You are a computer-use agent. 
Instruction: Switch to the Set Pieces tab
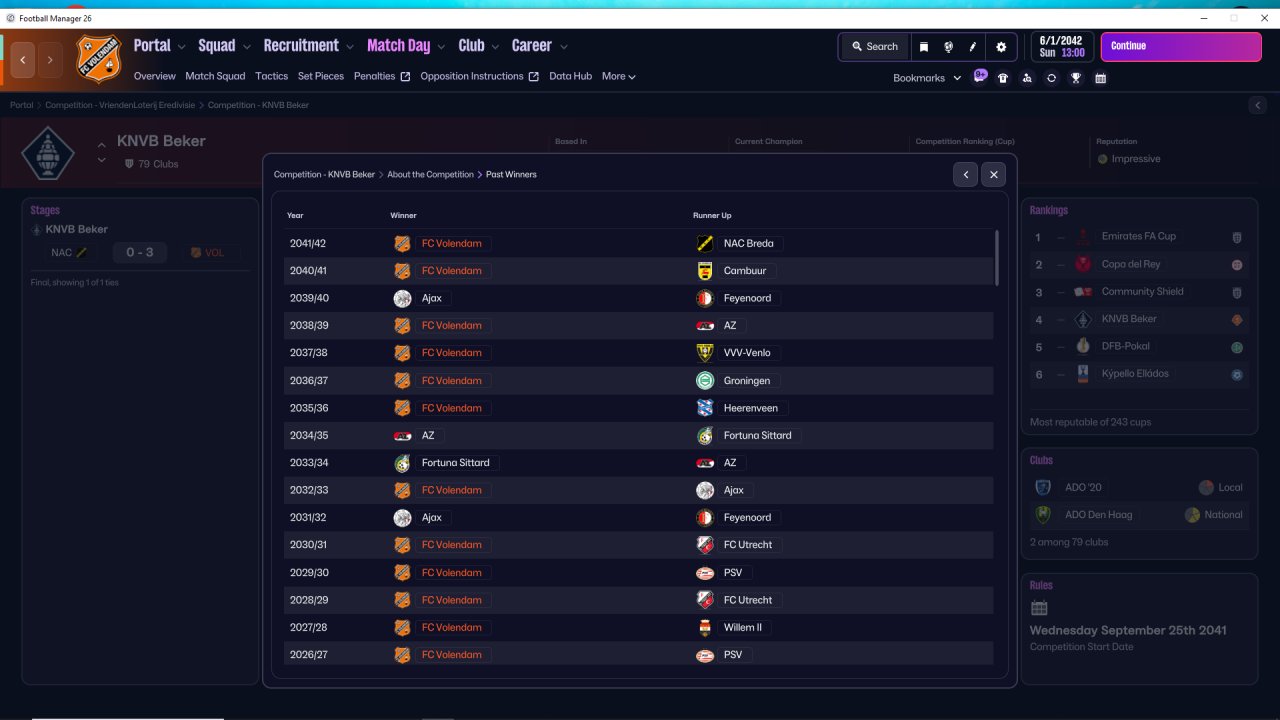[321, 76]
